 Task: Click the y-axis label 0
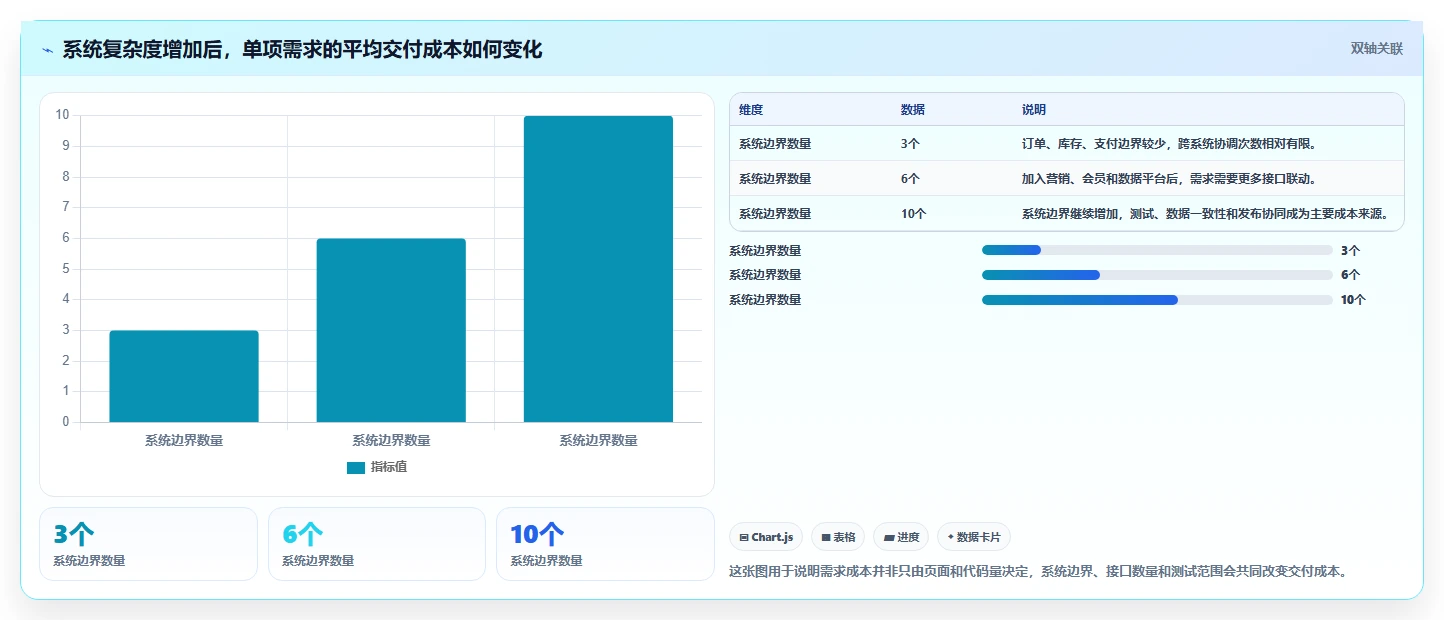coord(65,422)
